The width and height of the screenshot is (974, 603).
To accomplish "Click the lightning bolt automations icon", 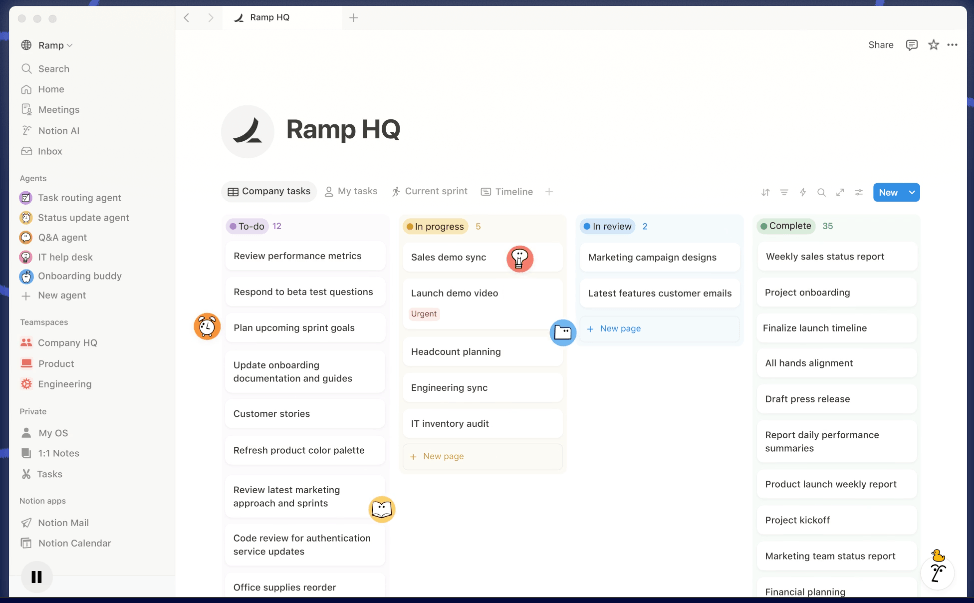I will [x=802, y=192].
